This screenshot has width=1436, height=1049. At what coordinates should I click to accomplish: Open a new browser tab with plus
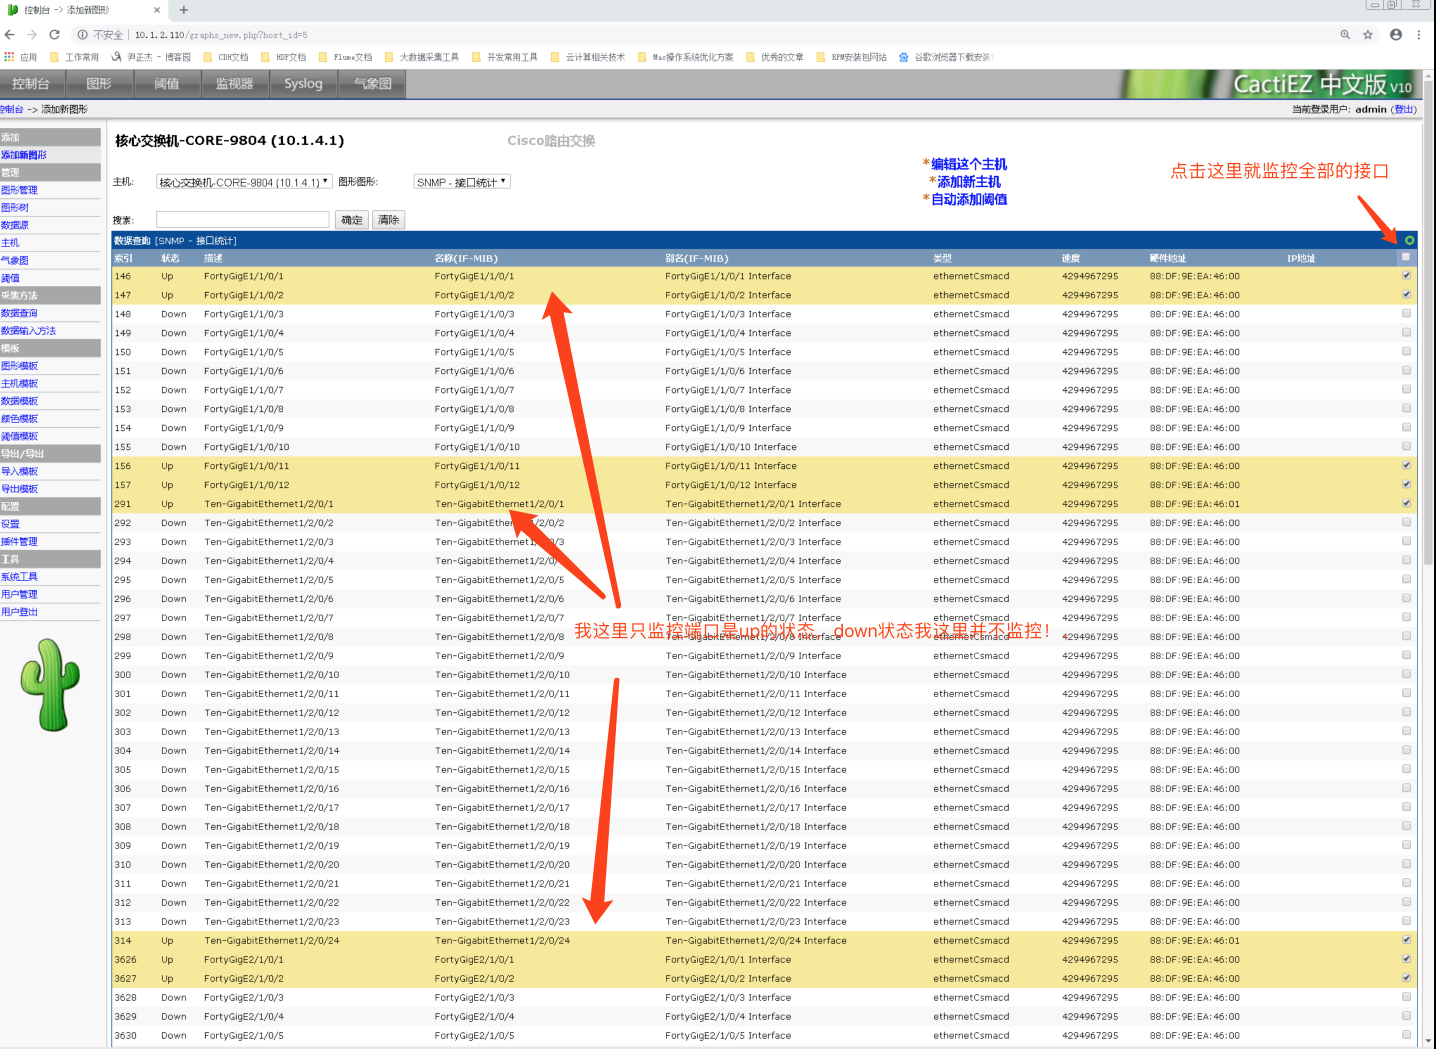click(184, 10)
